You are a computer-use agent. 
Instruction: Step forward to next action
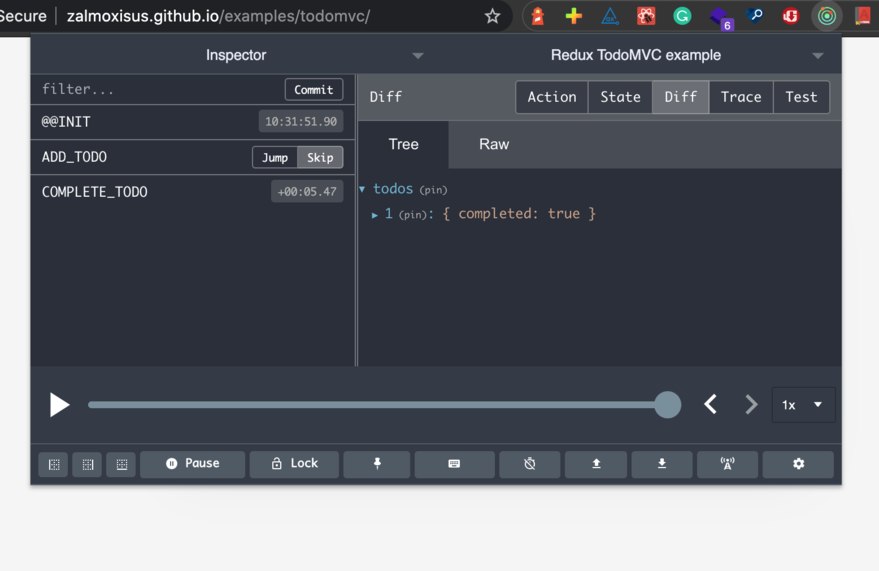751,405
